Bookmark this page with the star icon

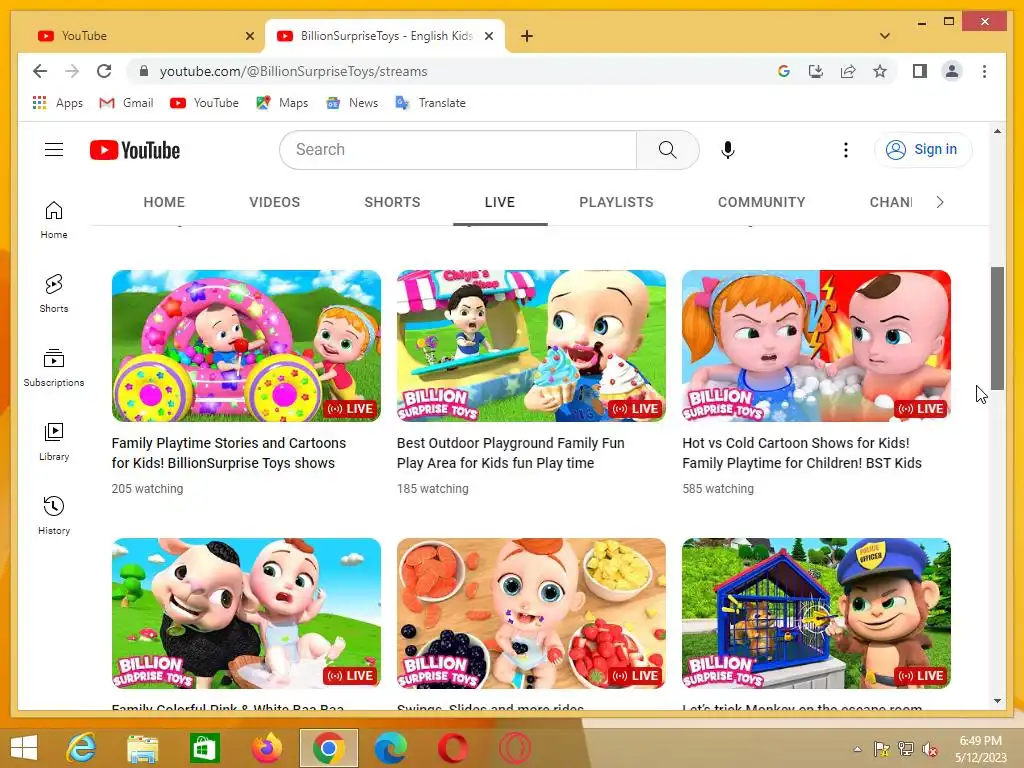click(x=880, y=71)
